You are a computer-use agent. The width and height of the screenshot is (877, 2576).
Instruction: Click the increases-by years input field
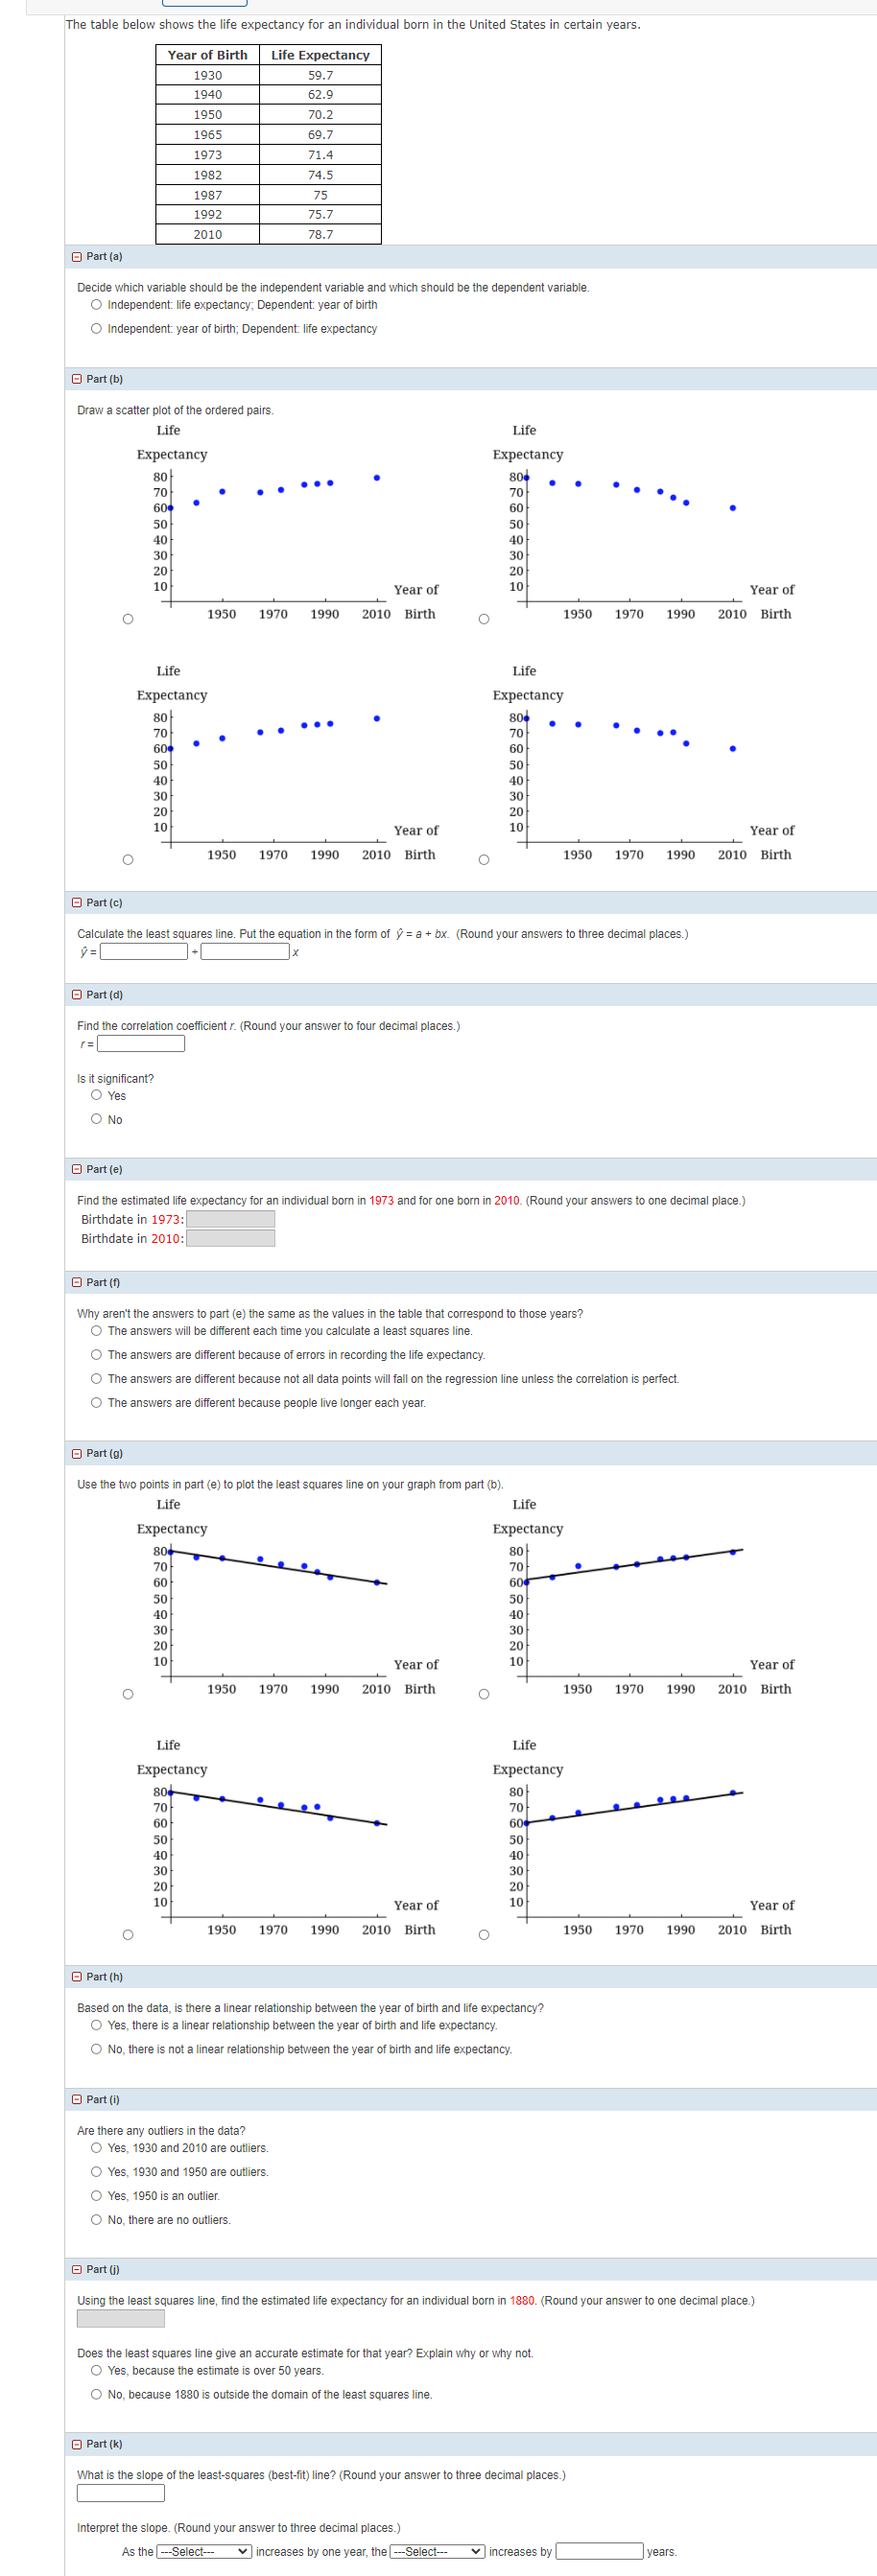click(x=600, y=2552)
